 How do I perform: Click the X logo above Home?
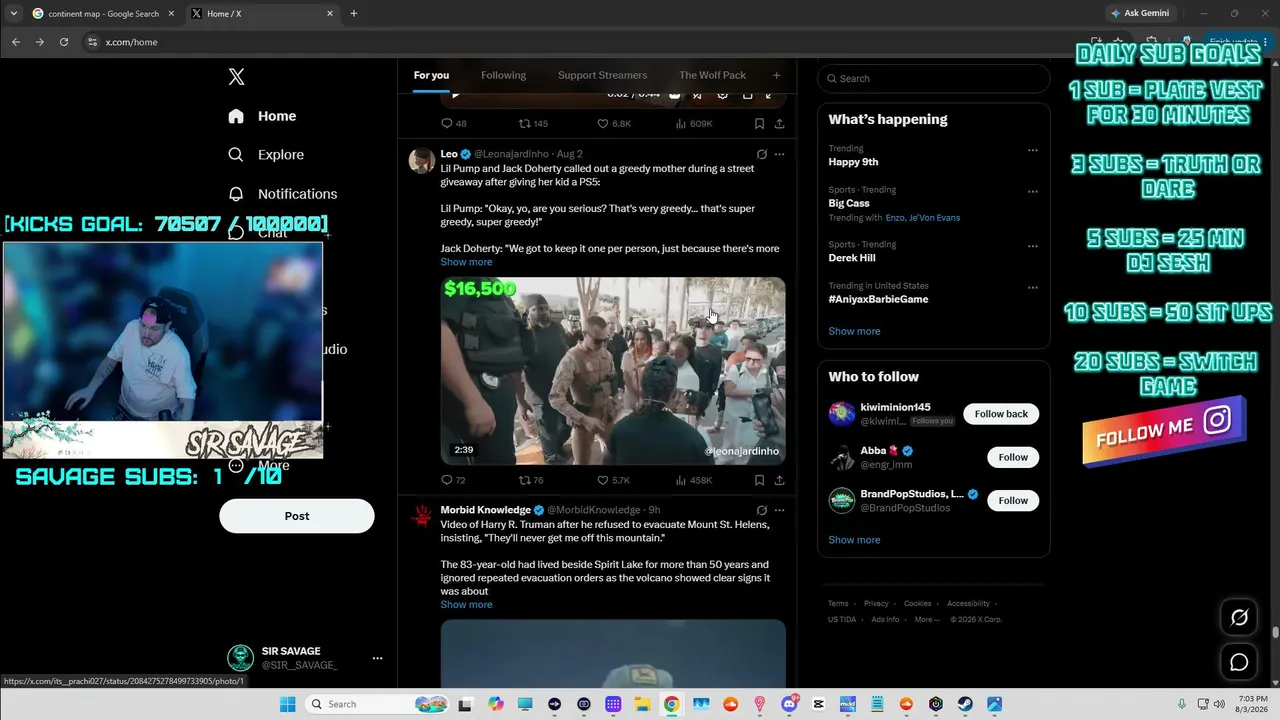coord(236,77)
